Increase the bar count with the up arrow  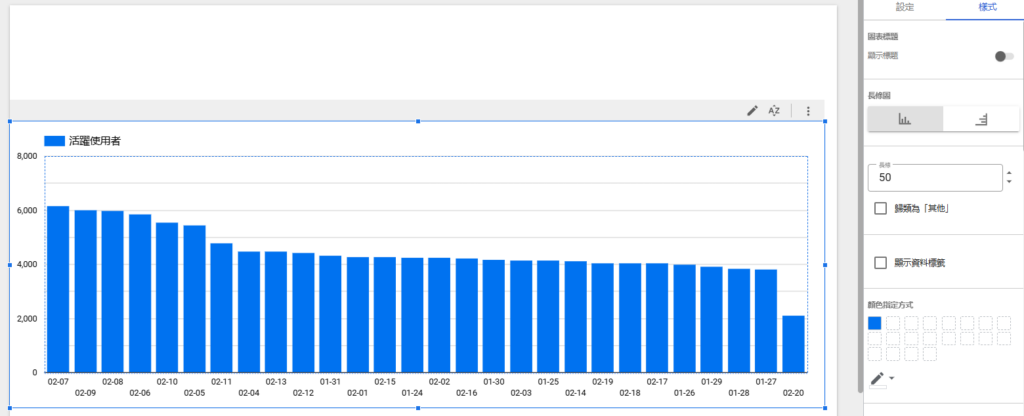tap(1009, 172)
